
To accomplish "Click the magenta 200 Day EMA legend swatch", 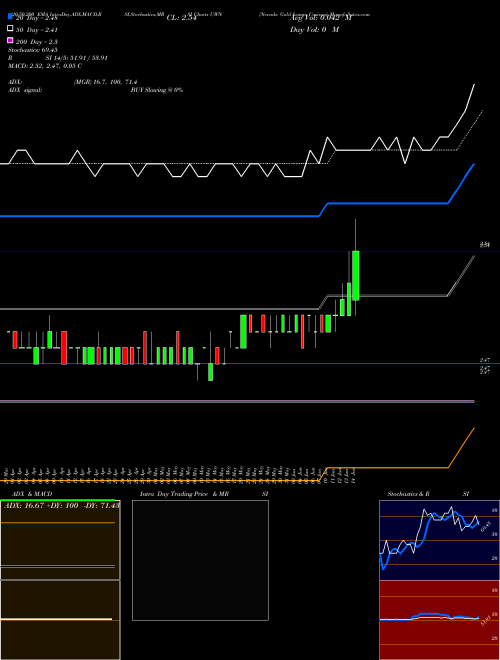I will tap(10, 40).
